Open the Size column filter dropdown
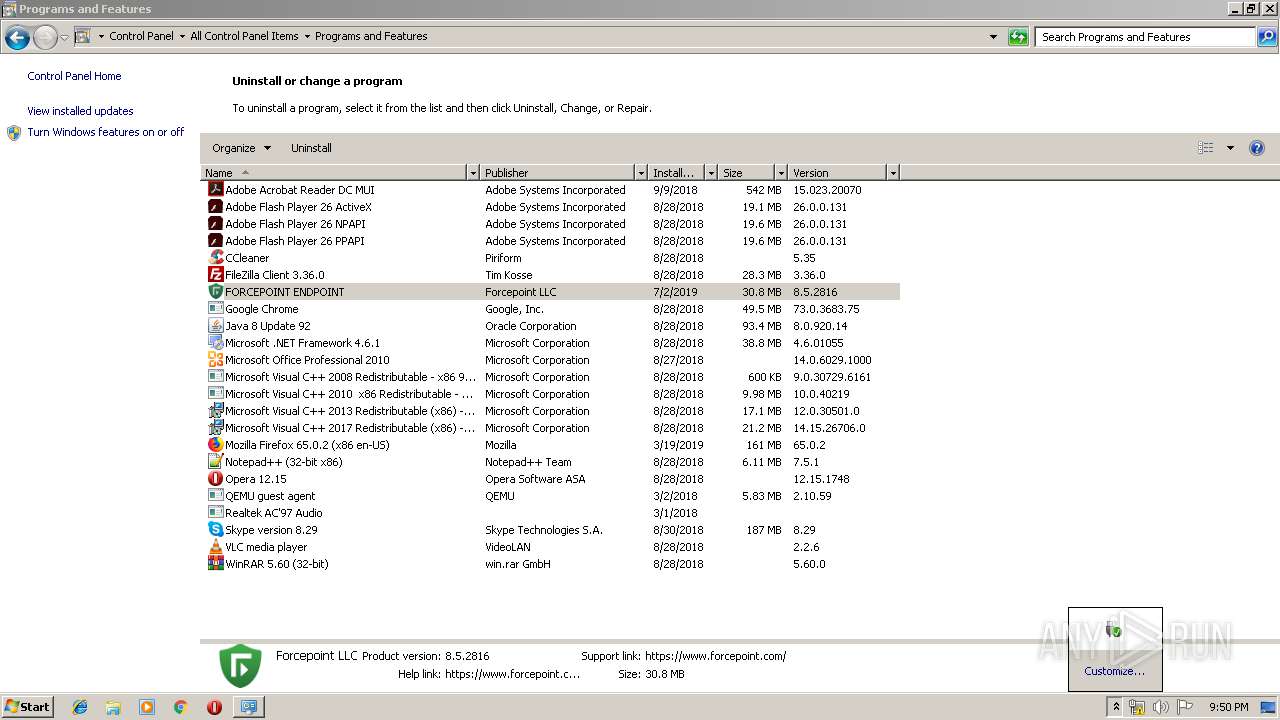 pyautogui.click(x=781, y=172)
